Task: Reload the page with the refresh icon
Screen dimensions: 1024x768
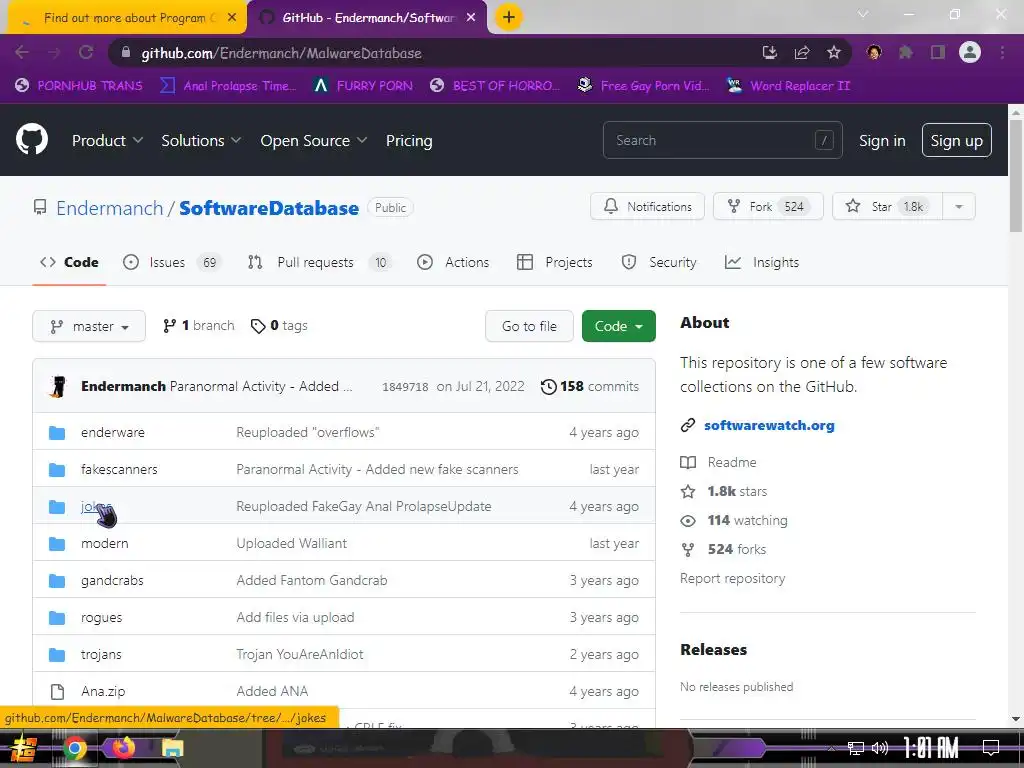Action: click(86, 52)
